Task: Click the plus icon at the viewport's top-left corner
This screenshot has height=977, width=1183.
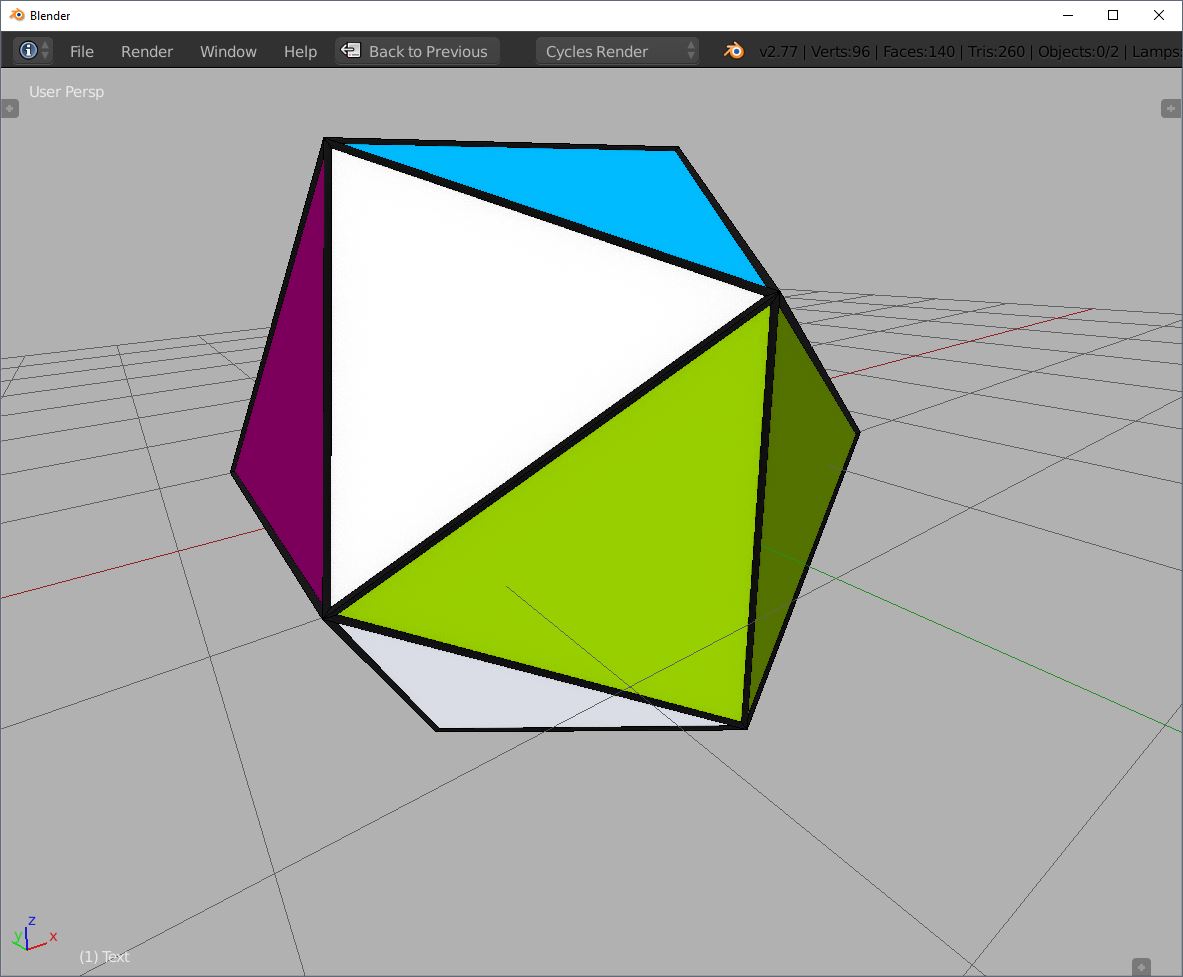Action: (x=10, y=108)
